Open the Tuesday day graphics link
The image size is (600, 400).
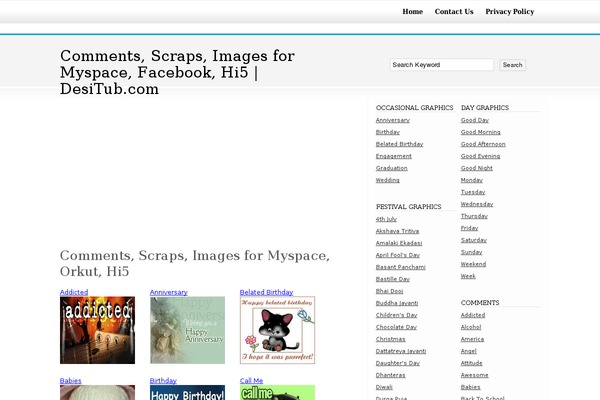pos(473,192)
